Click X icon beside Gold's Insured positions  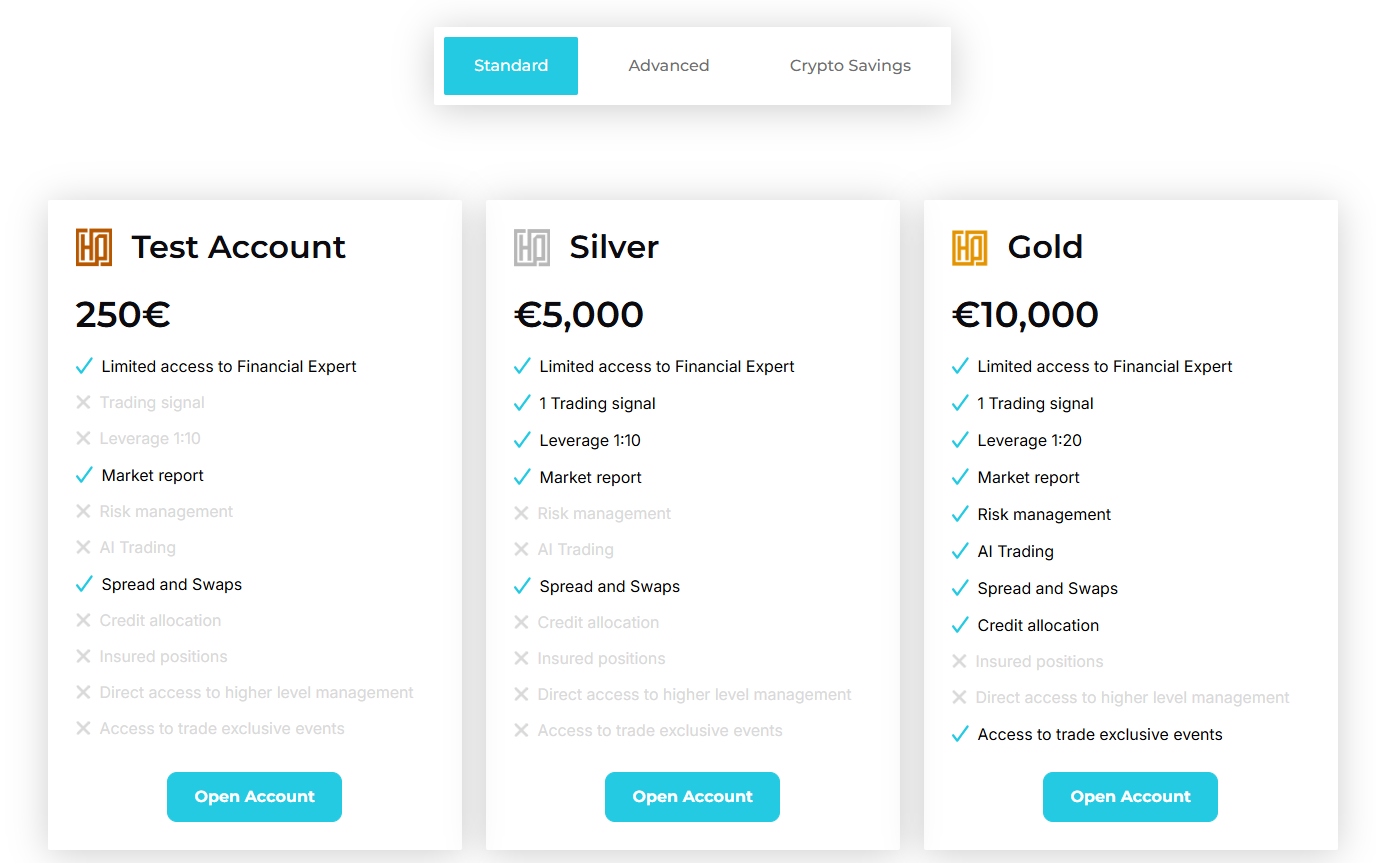pos(959,661)
